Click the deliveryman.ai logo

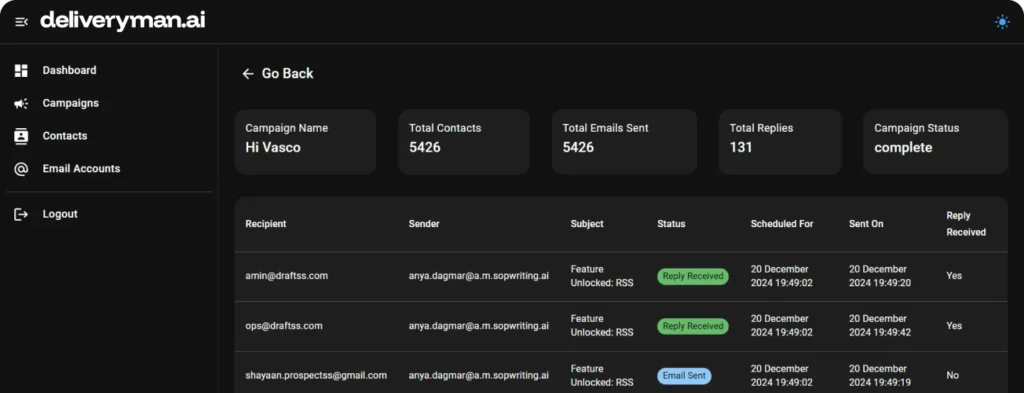(123, 21)
